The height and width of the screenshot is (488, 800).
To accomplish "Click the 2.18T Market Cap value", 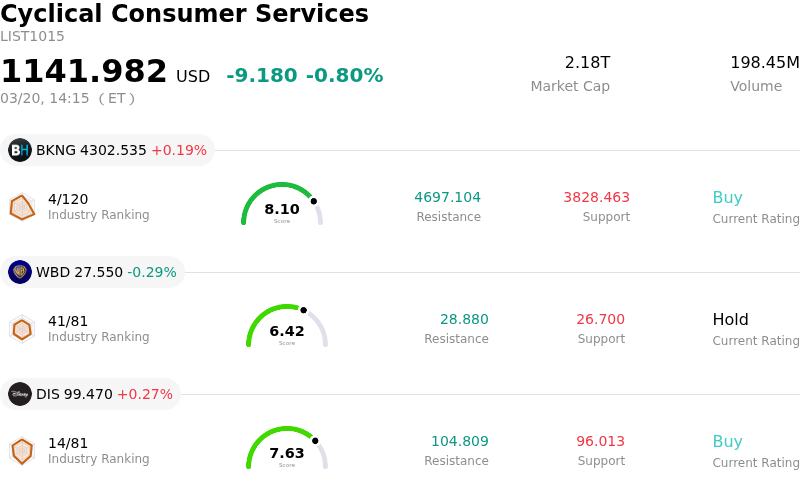I will [x=587, y=63].
